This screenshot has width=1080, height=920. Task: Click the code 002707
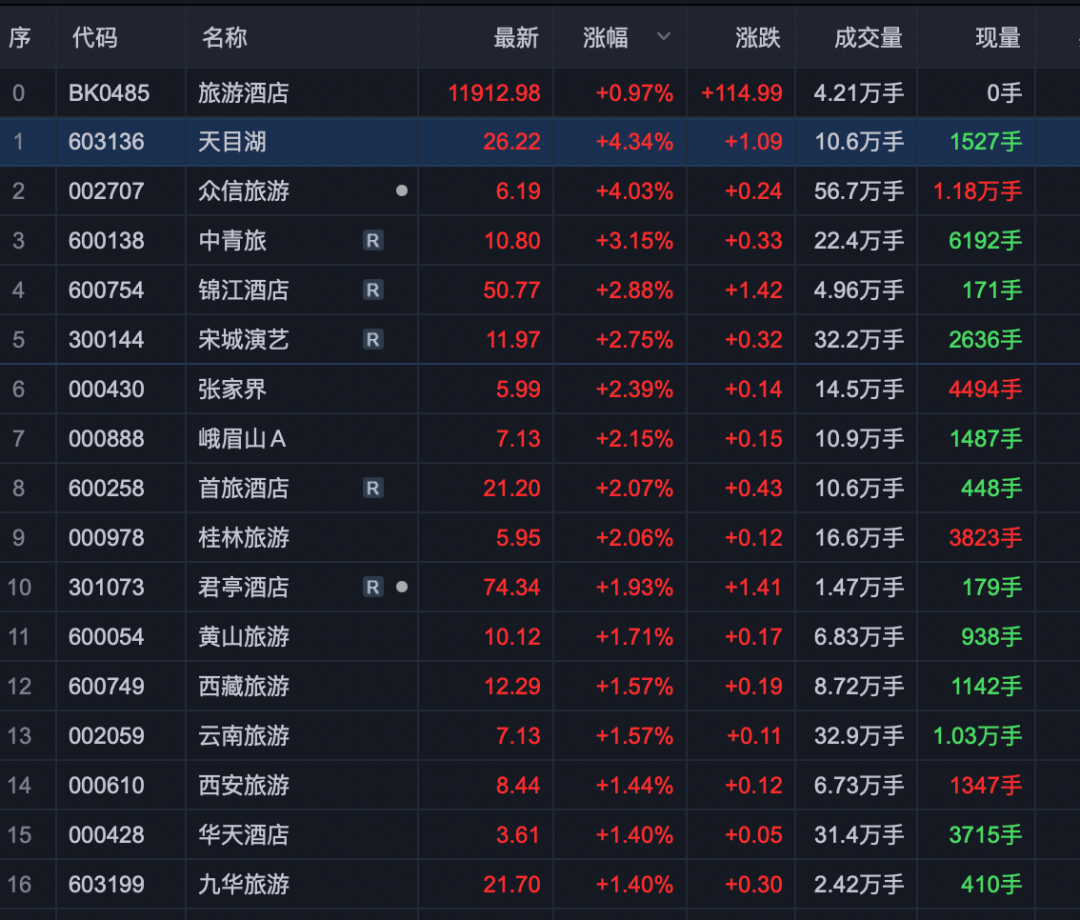[106, 191]
